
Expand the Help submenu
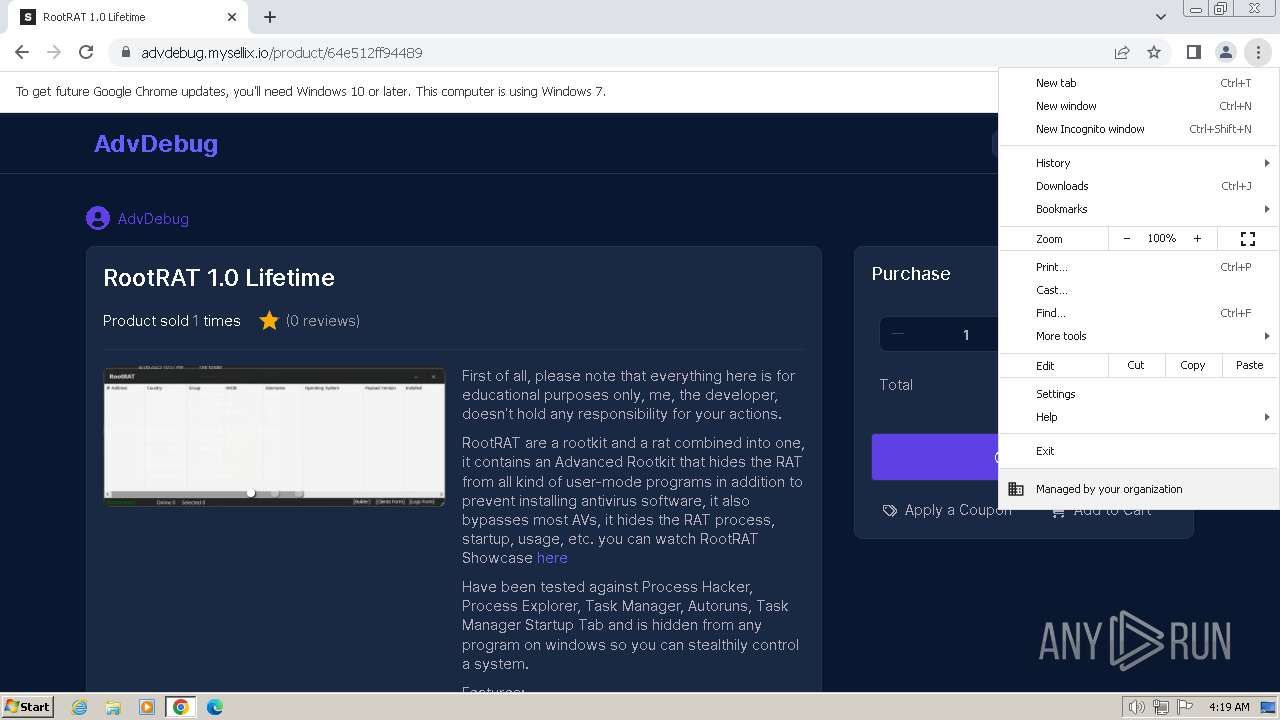[1138, 417]
